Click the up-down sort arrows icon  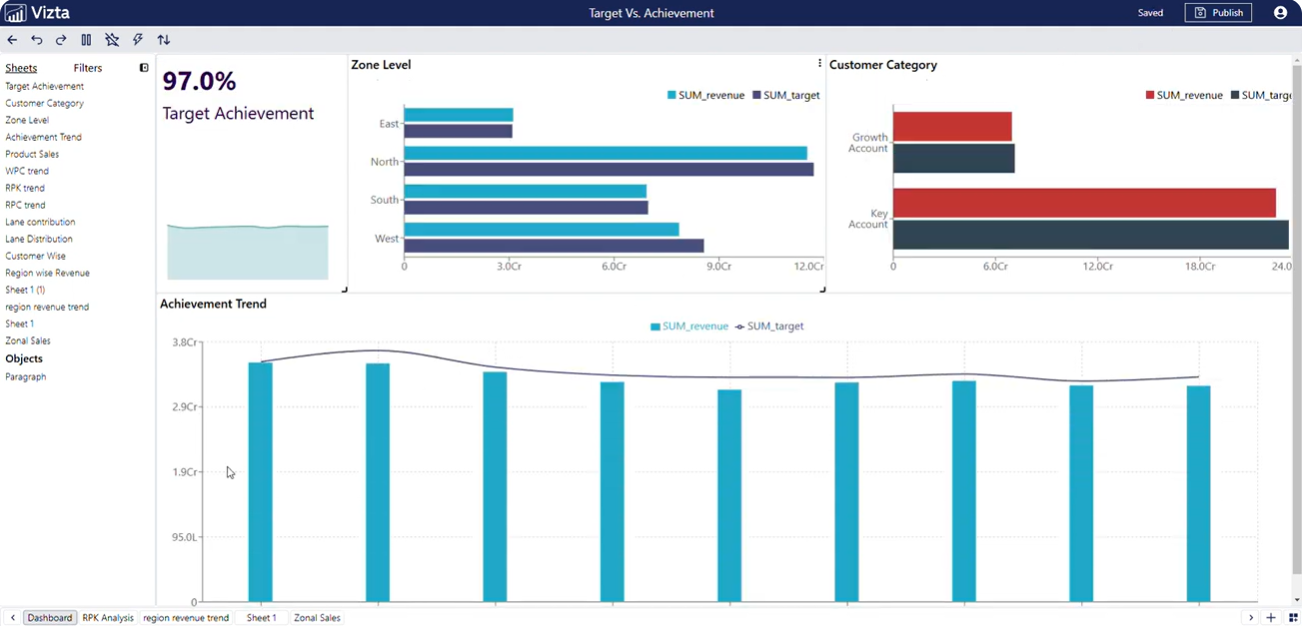coord(163,40)
